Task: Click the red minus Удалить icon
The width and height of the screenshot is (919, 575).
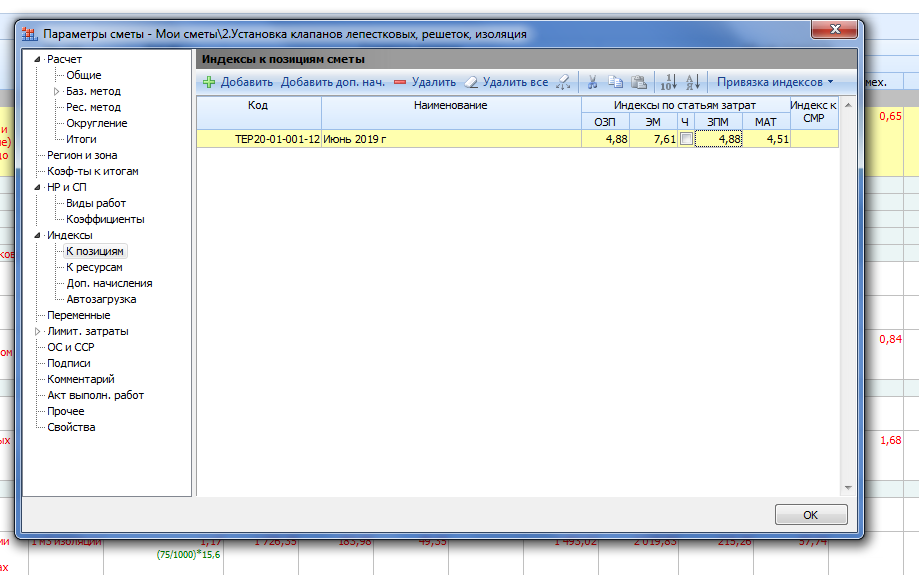Action: pos(400,82)
